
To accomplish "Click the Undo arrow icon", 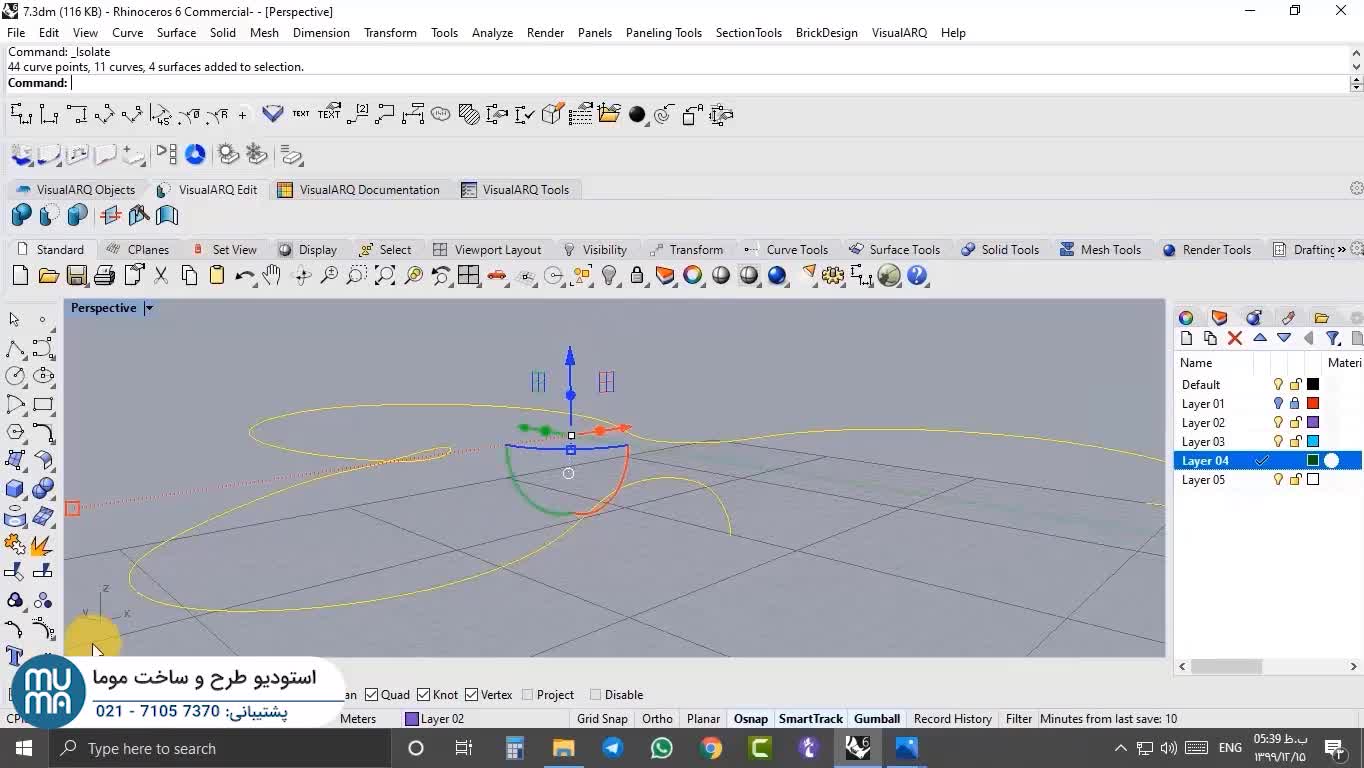I will 244,276.
